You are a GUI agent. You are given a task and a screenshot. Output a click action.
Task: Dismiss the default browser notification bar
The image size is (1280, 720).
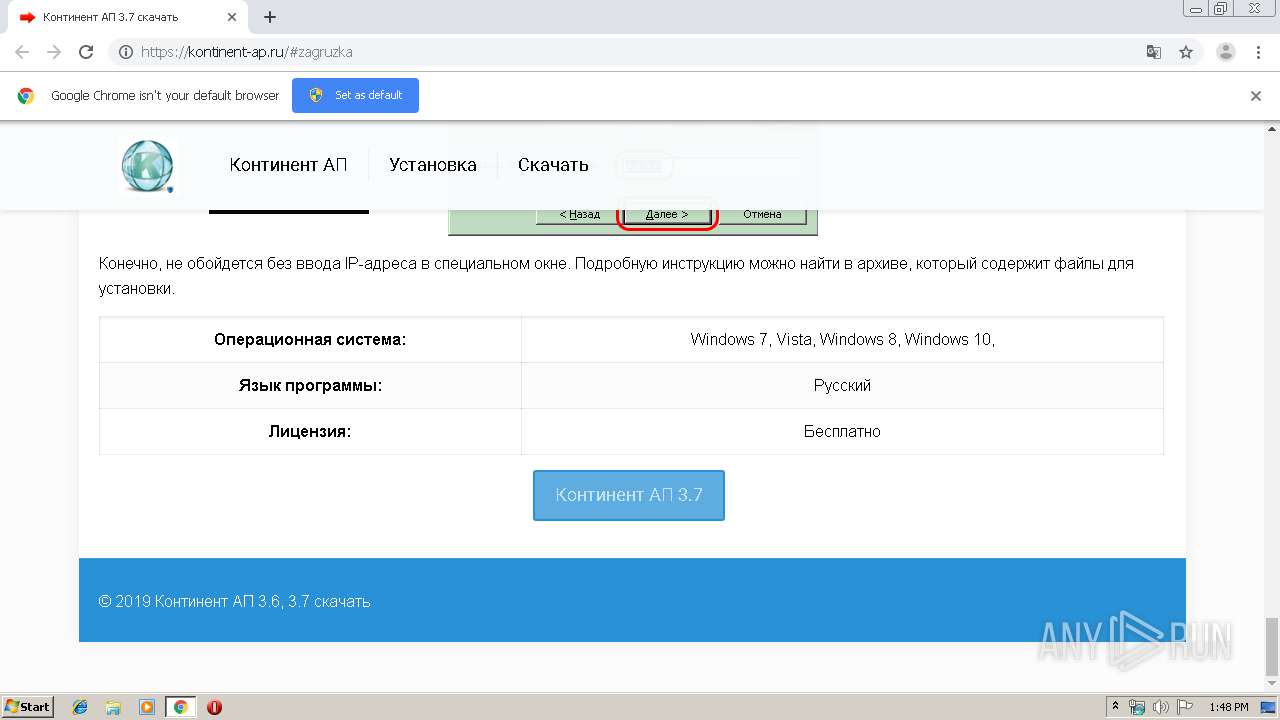[1256, 96]
